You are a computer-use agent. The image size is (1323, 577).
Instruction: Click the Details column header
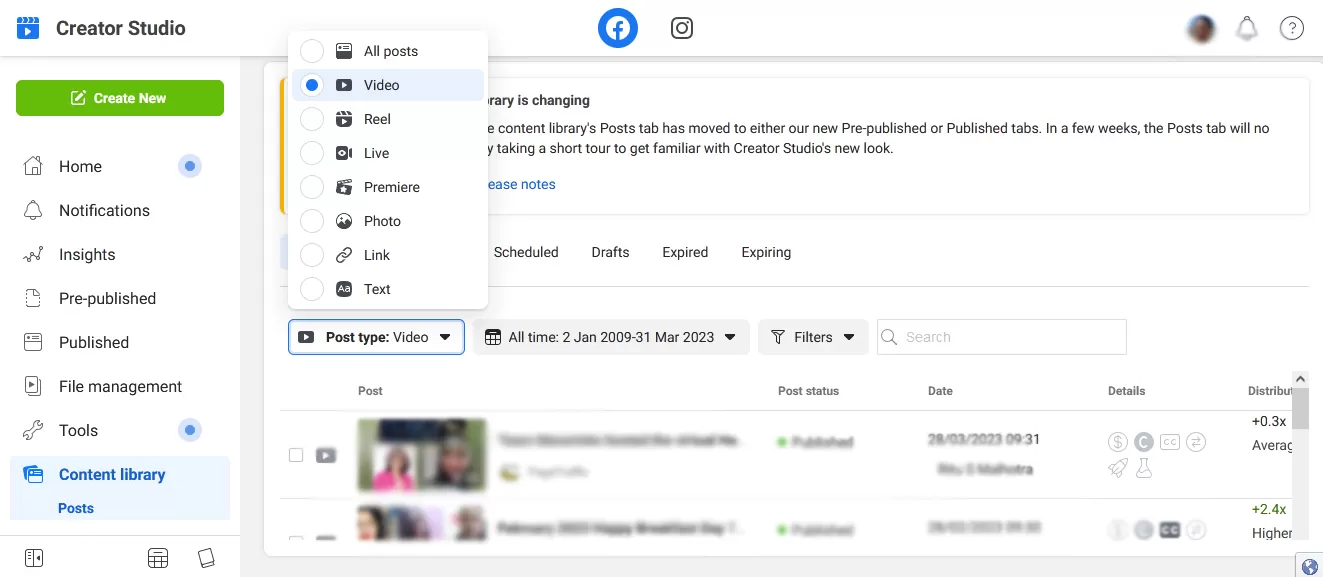click(x=1126, y=391)
